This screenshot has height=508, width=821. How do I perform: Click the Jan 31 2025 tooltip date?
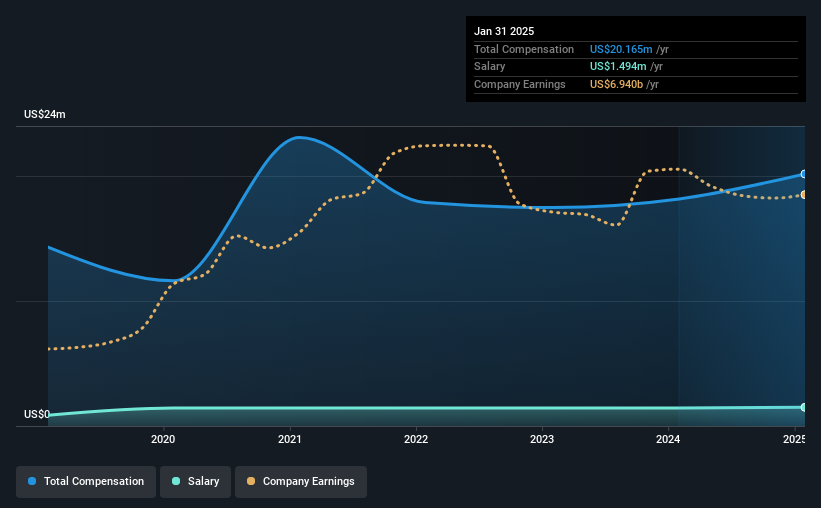(504, 31)
